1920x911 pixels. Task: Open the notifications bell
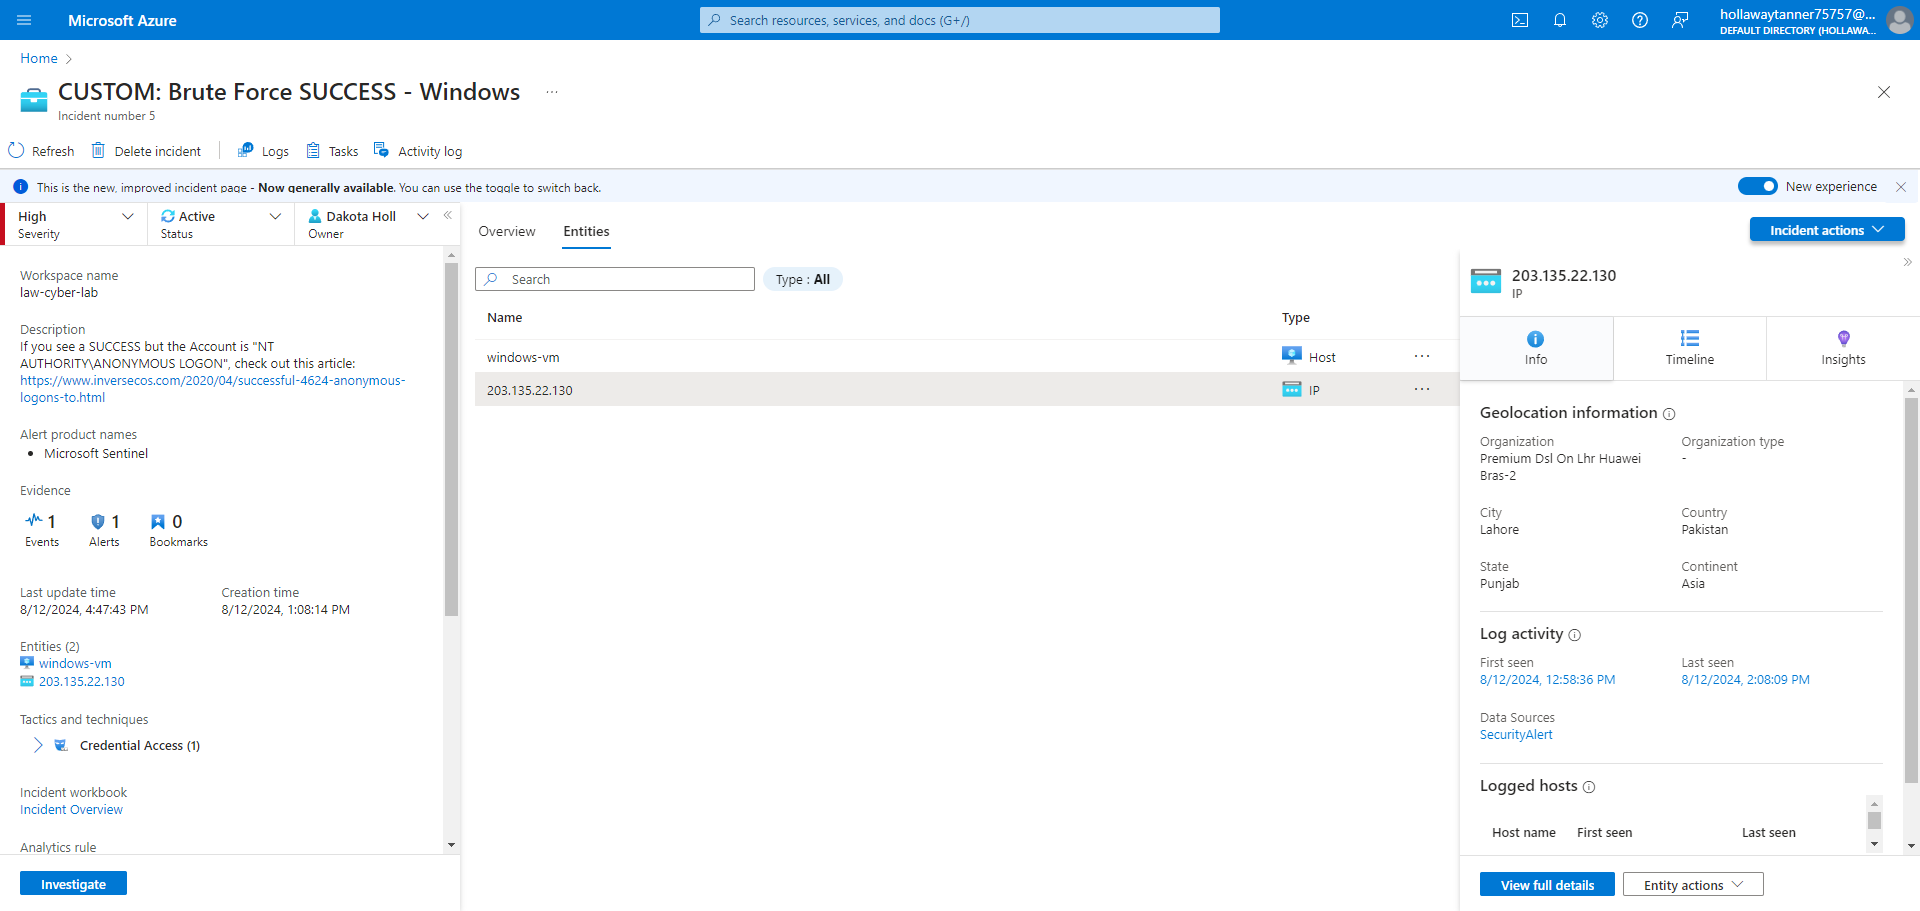click(1560, 20)
